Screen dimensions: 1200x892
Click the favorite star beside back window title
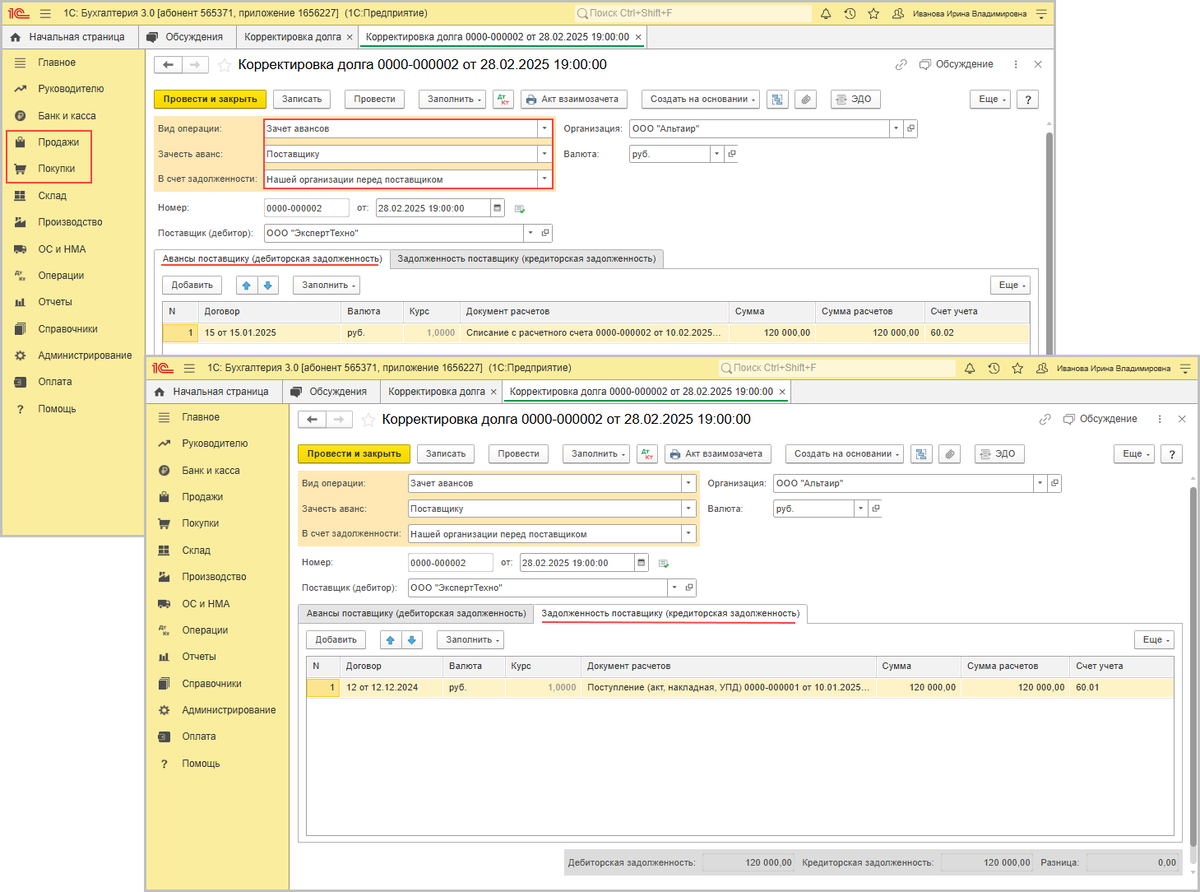tap(223, 65)
